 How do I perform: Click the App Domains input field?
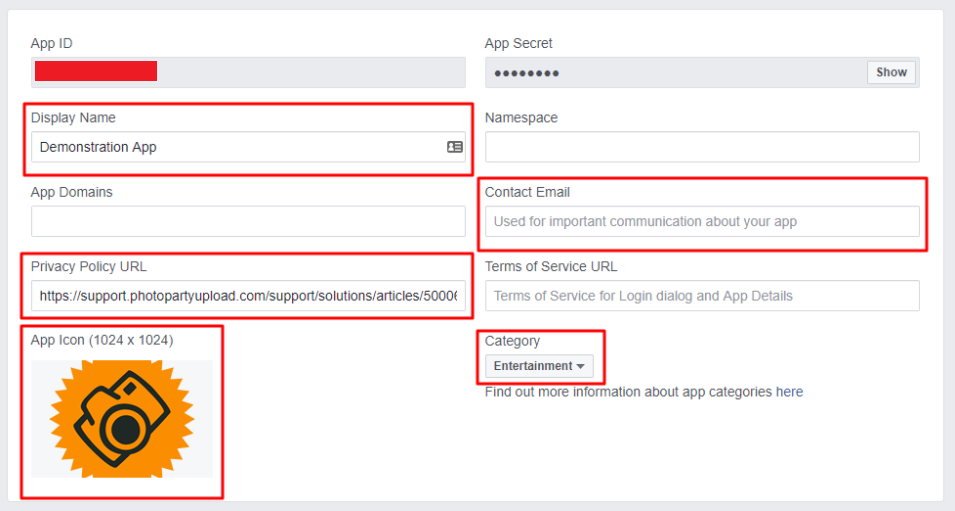click(248, 221)
